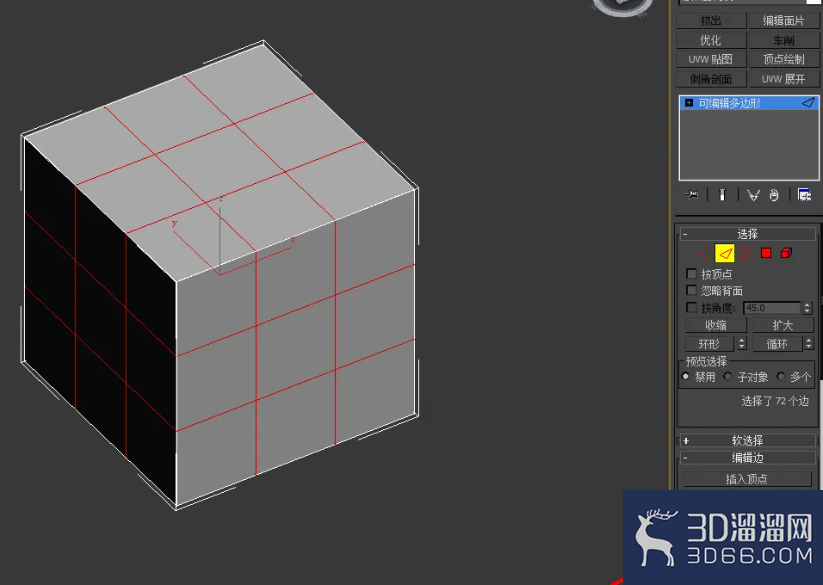The height and width of the screenshot is (585, 823).
Task: Click the 选择了 72 个边 status text
Action: tap(775, 401)
